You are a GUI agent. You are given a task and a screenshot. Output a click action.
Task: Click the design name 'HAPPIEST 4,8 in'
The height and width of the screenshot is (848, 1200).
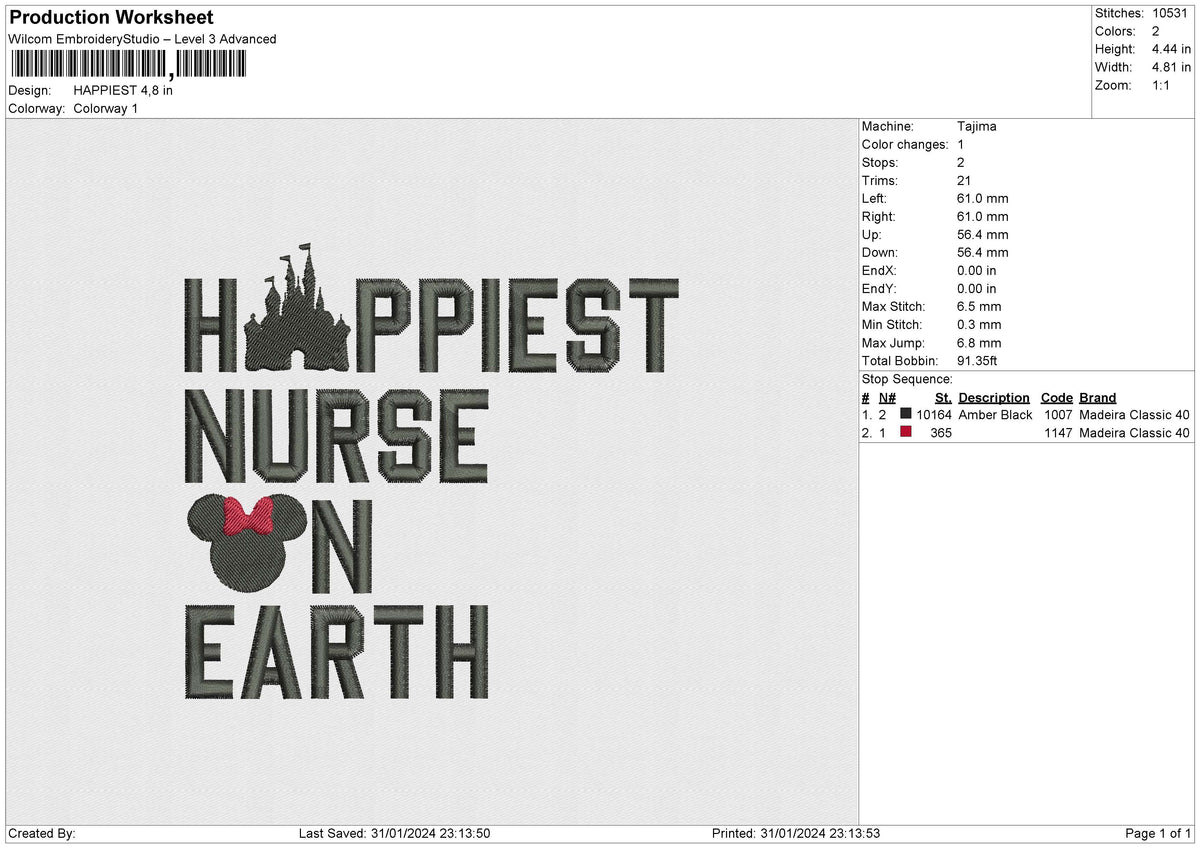123,90
